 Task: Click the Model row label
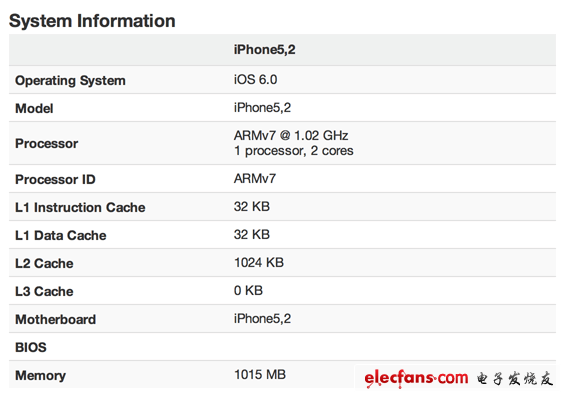(x=34, y=108)
